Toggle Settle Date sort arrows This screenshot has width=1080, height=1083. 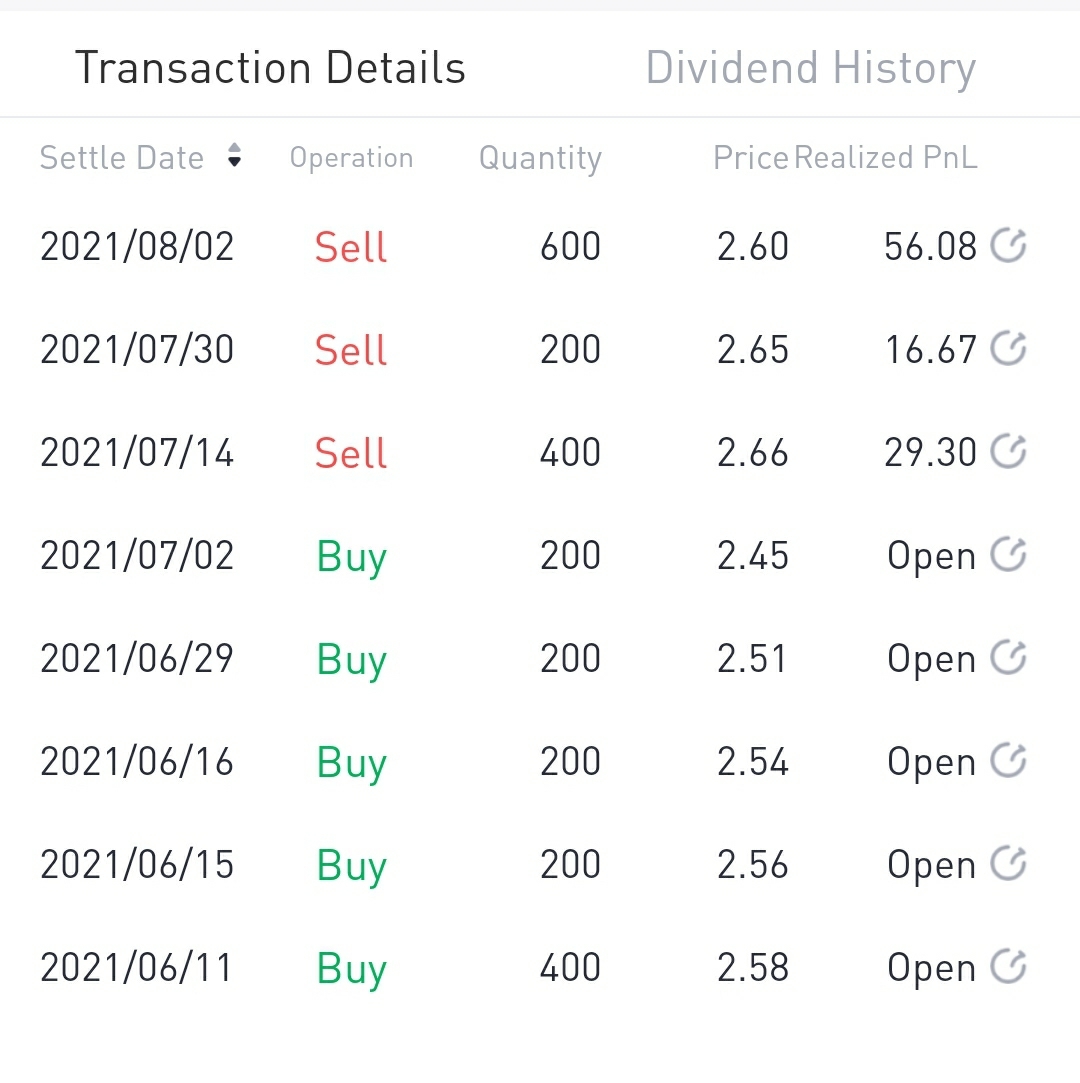[x=234, y=156]
